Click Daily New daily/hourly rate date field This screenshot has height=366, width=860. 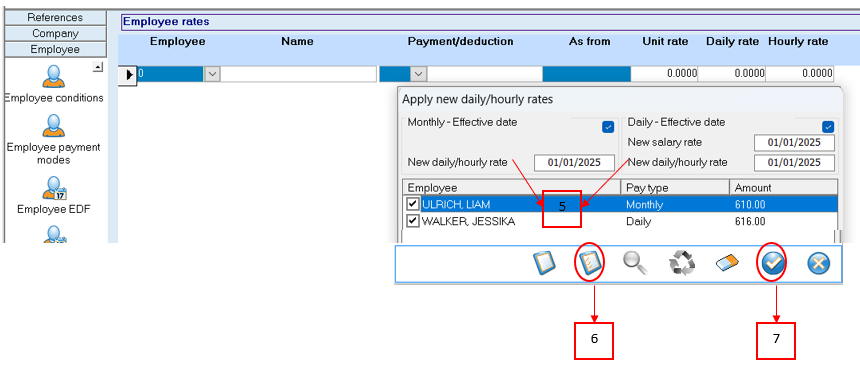coord(794,162)
